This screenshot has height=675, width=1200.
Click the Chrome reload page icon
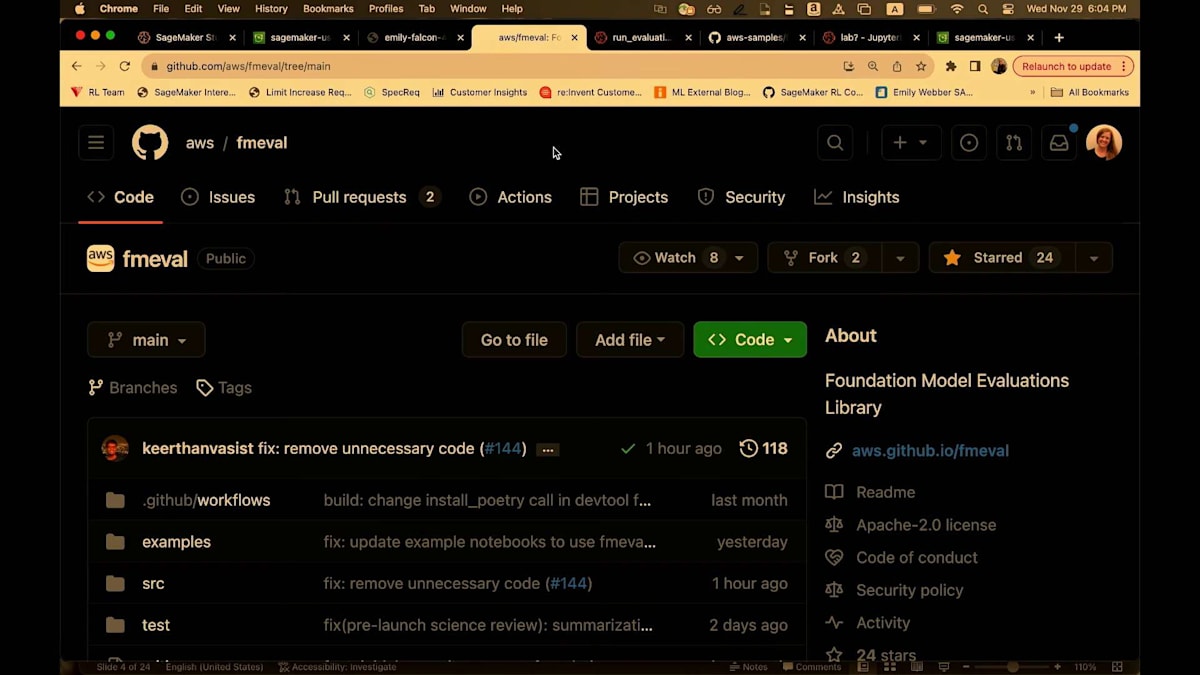click(125, 66)
